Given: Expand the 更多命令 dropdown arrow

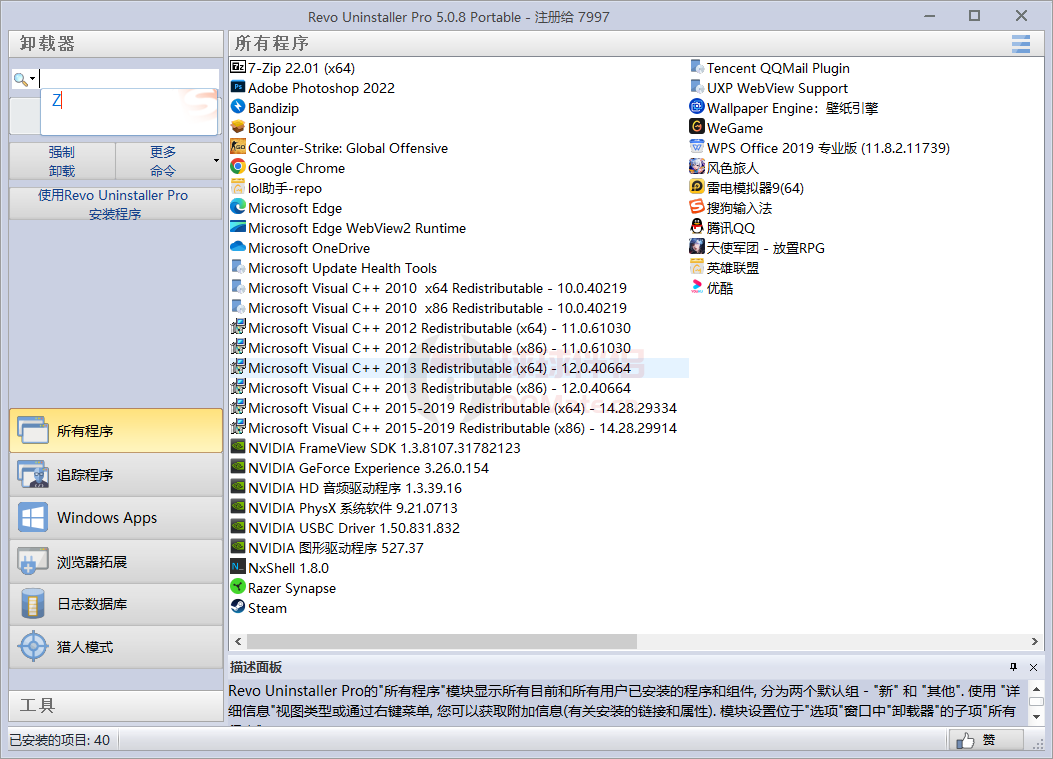Looking at the screenshot, I should point(216,161).
